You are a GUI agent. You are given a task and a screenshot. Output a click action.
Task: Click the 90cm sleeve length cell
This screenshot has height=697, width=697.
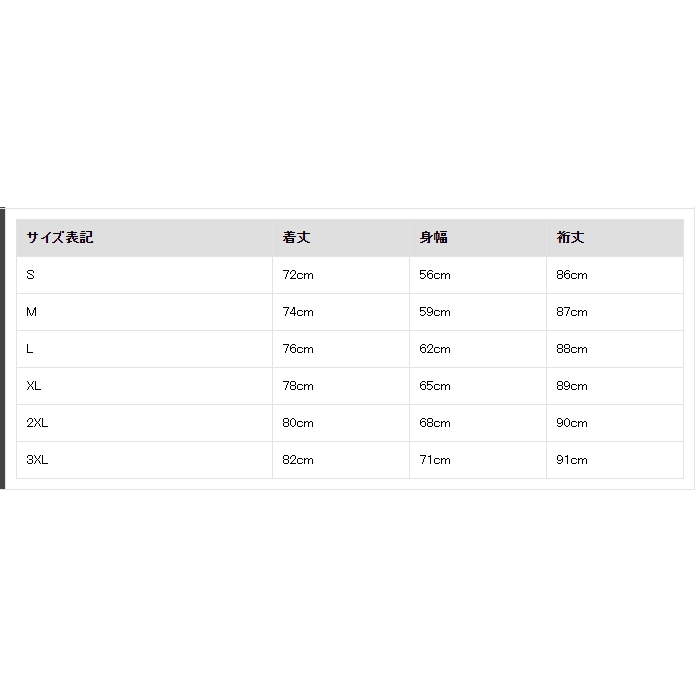pyautogui.click(x=572, y=423)
